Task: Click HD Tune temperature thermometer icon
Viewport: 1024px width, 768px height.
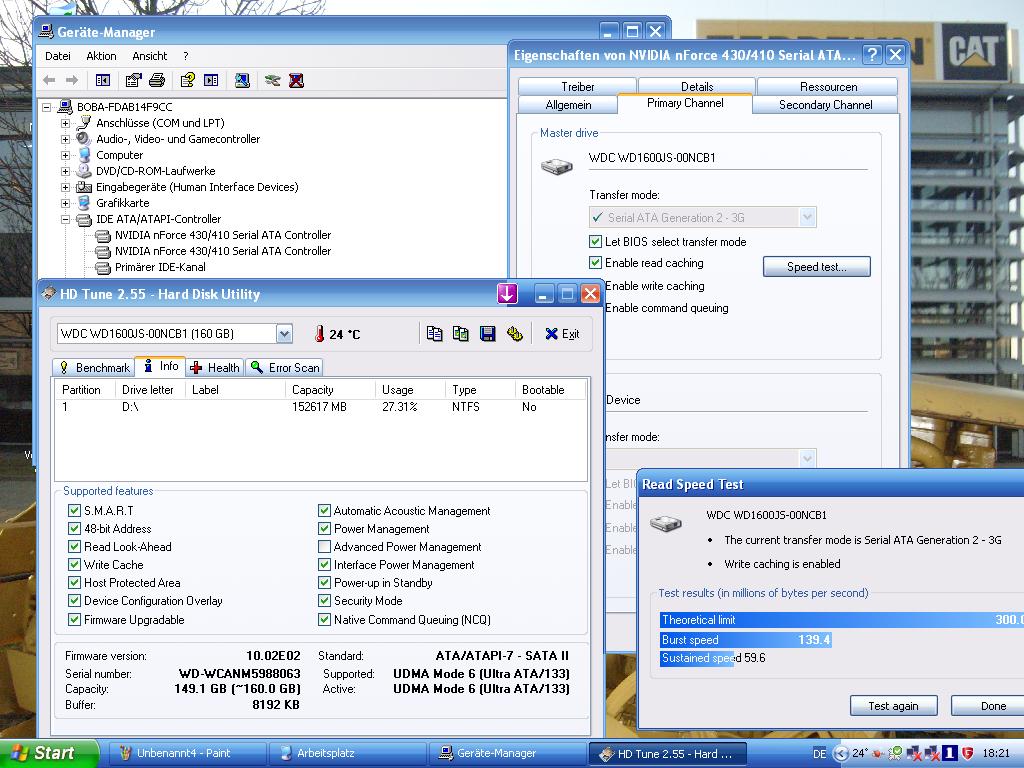Action: pyautogui.click(x=319, y=334)
